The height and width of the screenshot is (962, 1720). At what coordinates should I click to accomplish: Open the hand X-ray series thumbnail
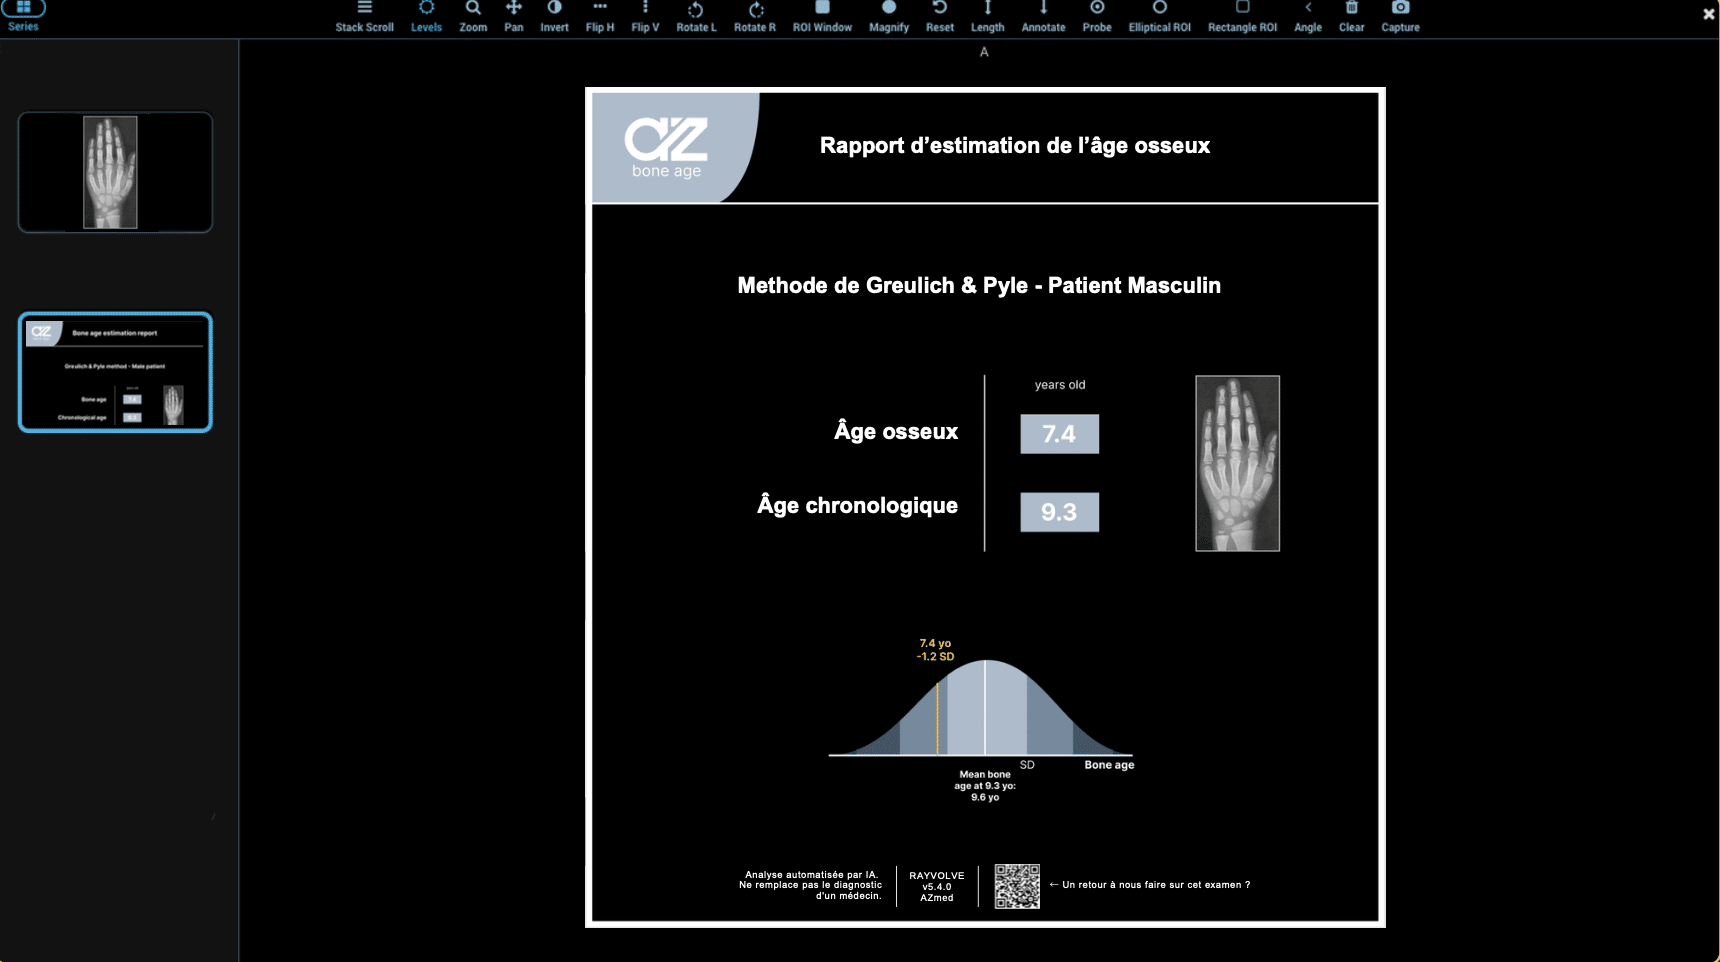pyautogui.click(x=115, y=172)
